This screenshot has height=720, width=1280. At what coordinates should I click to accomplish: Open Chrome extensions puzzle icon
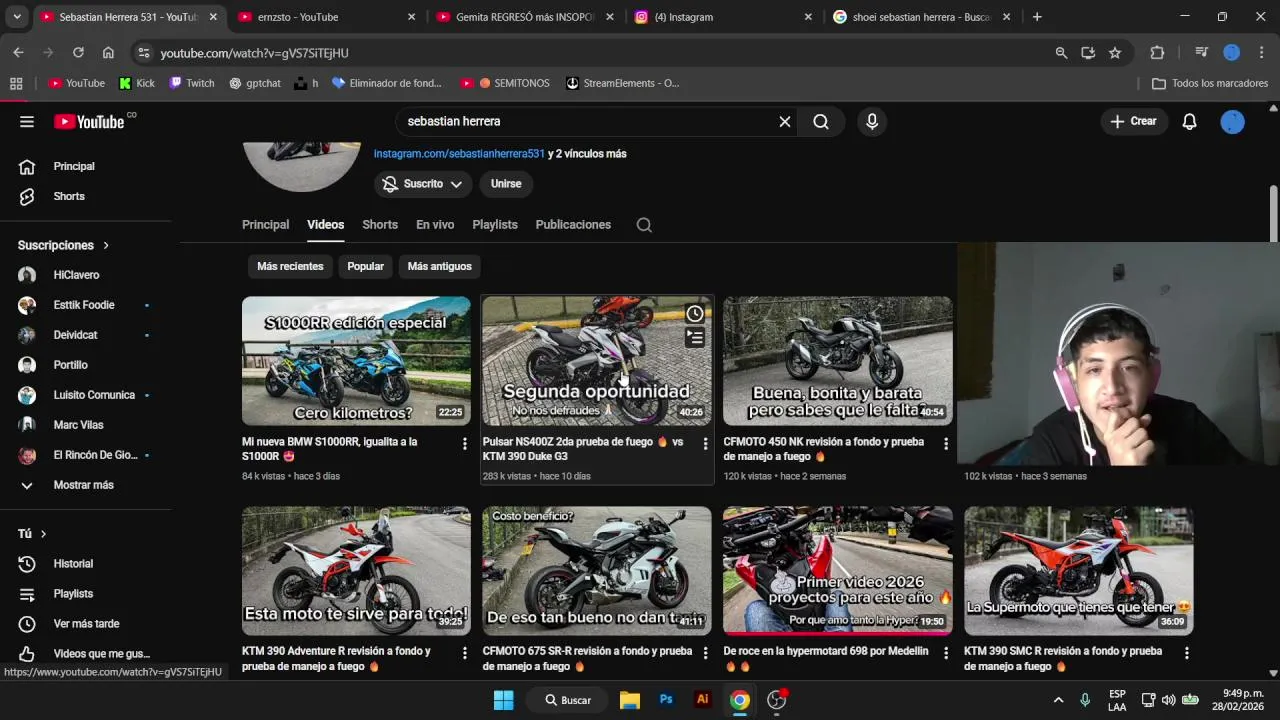point(1157,53)
